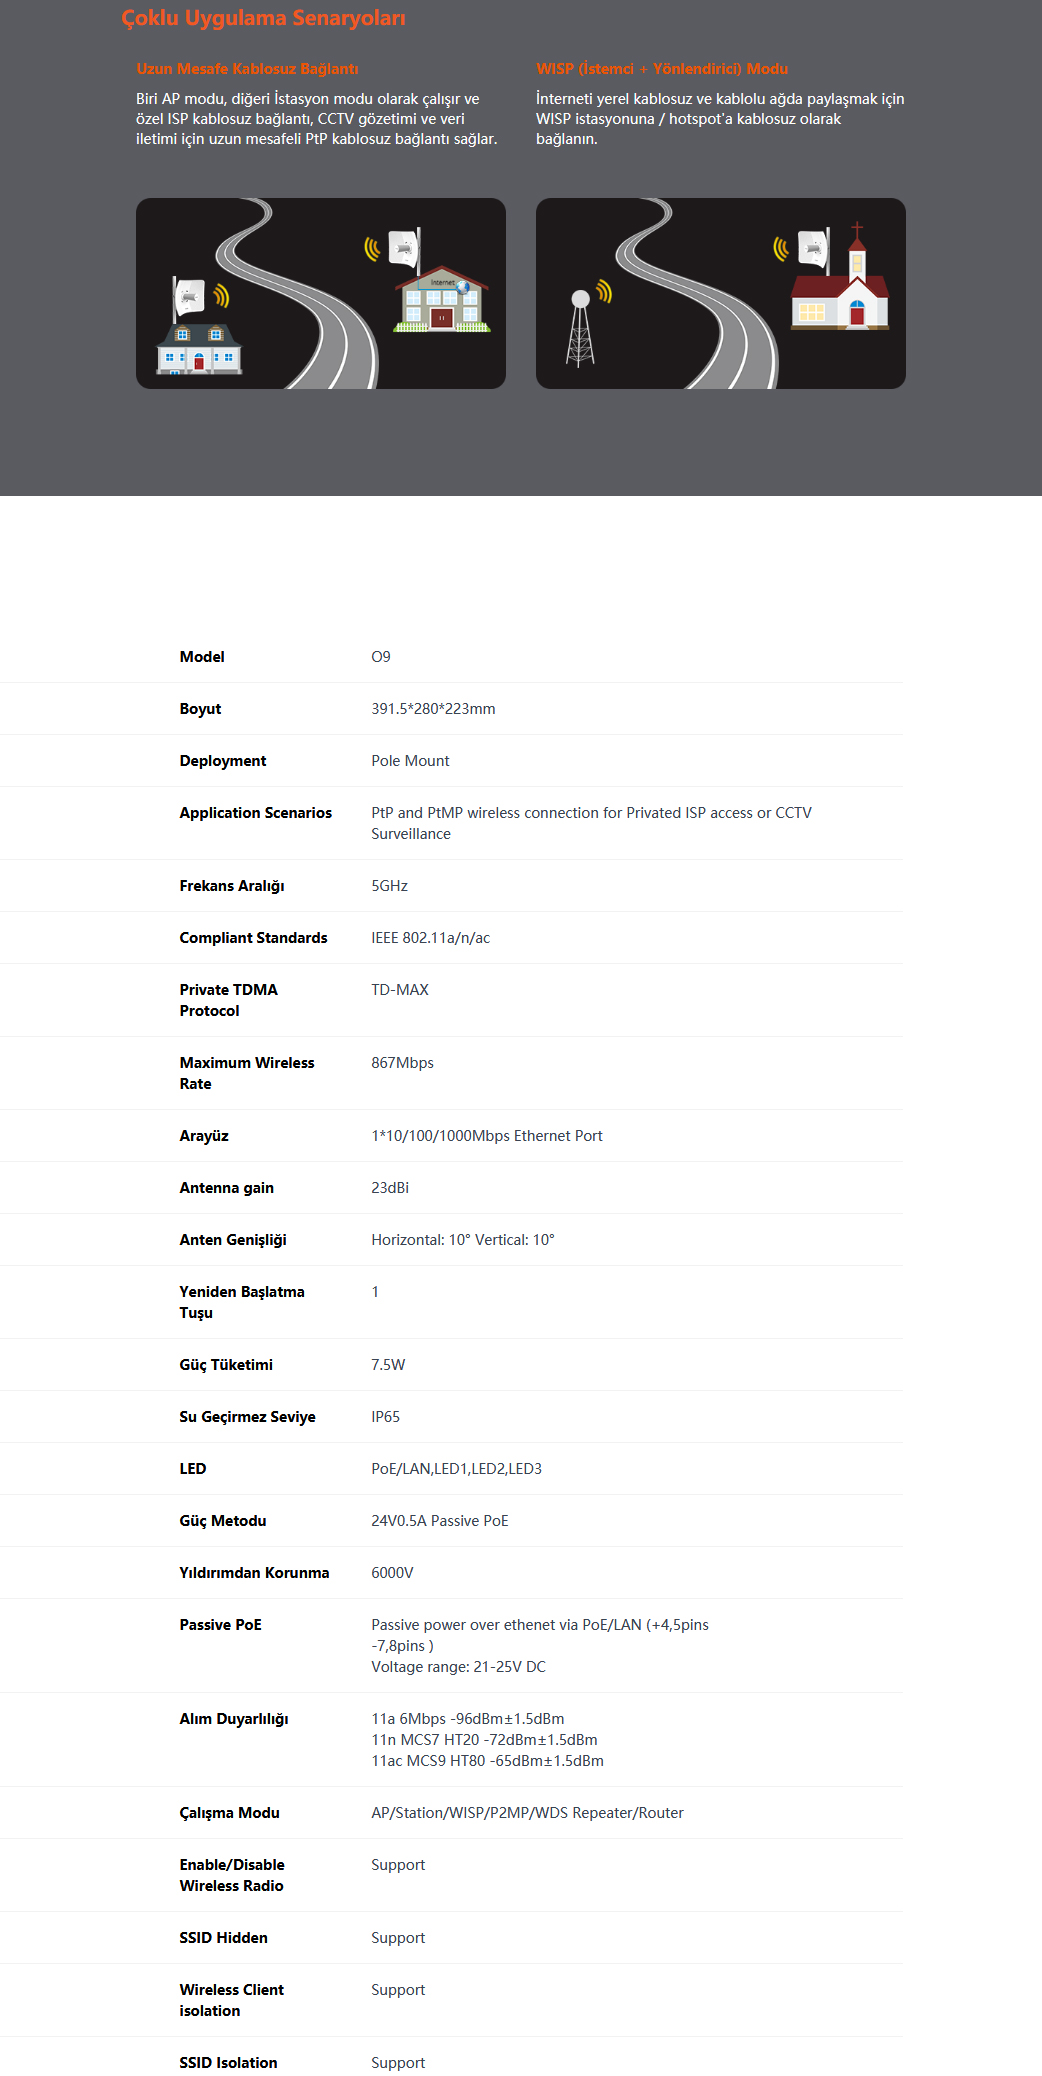Image resolution: width=1042 pixels, height=2076 pixels.
Task: Click the long-distance wireless connection illustration
Action: tap(320, 293)
